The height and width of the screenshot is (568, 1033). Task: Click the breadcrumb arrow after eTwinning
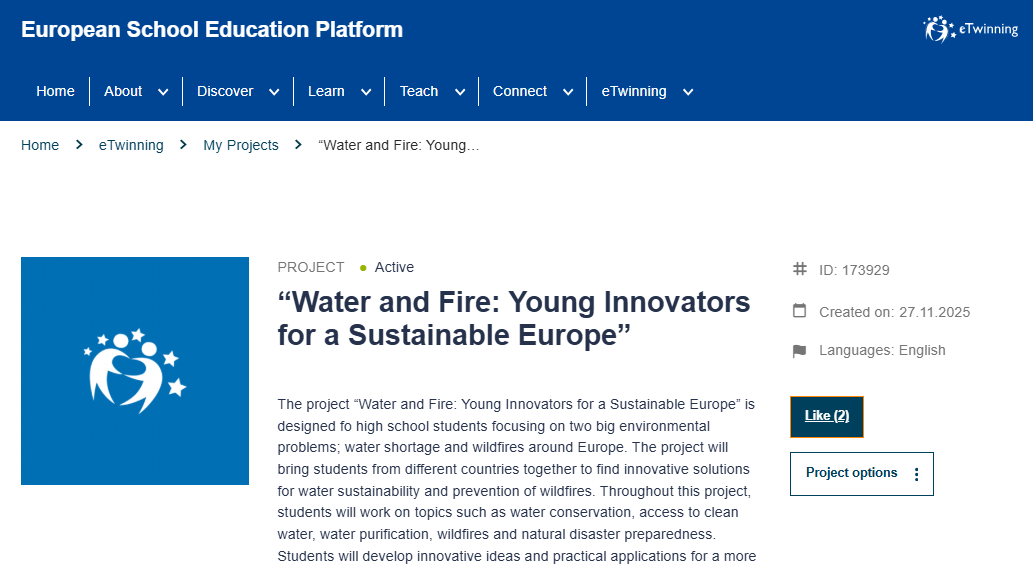coord(183,145)
